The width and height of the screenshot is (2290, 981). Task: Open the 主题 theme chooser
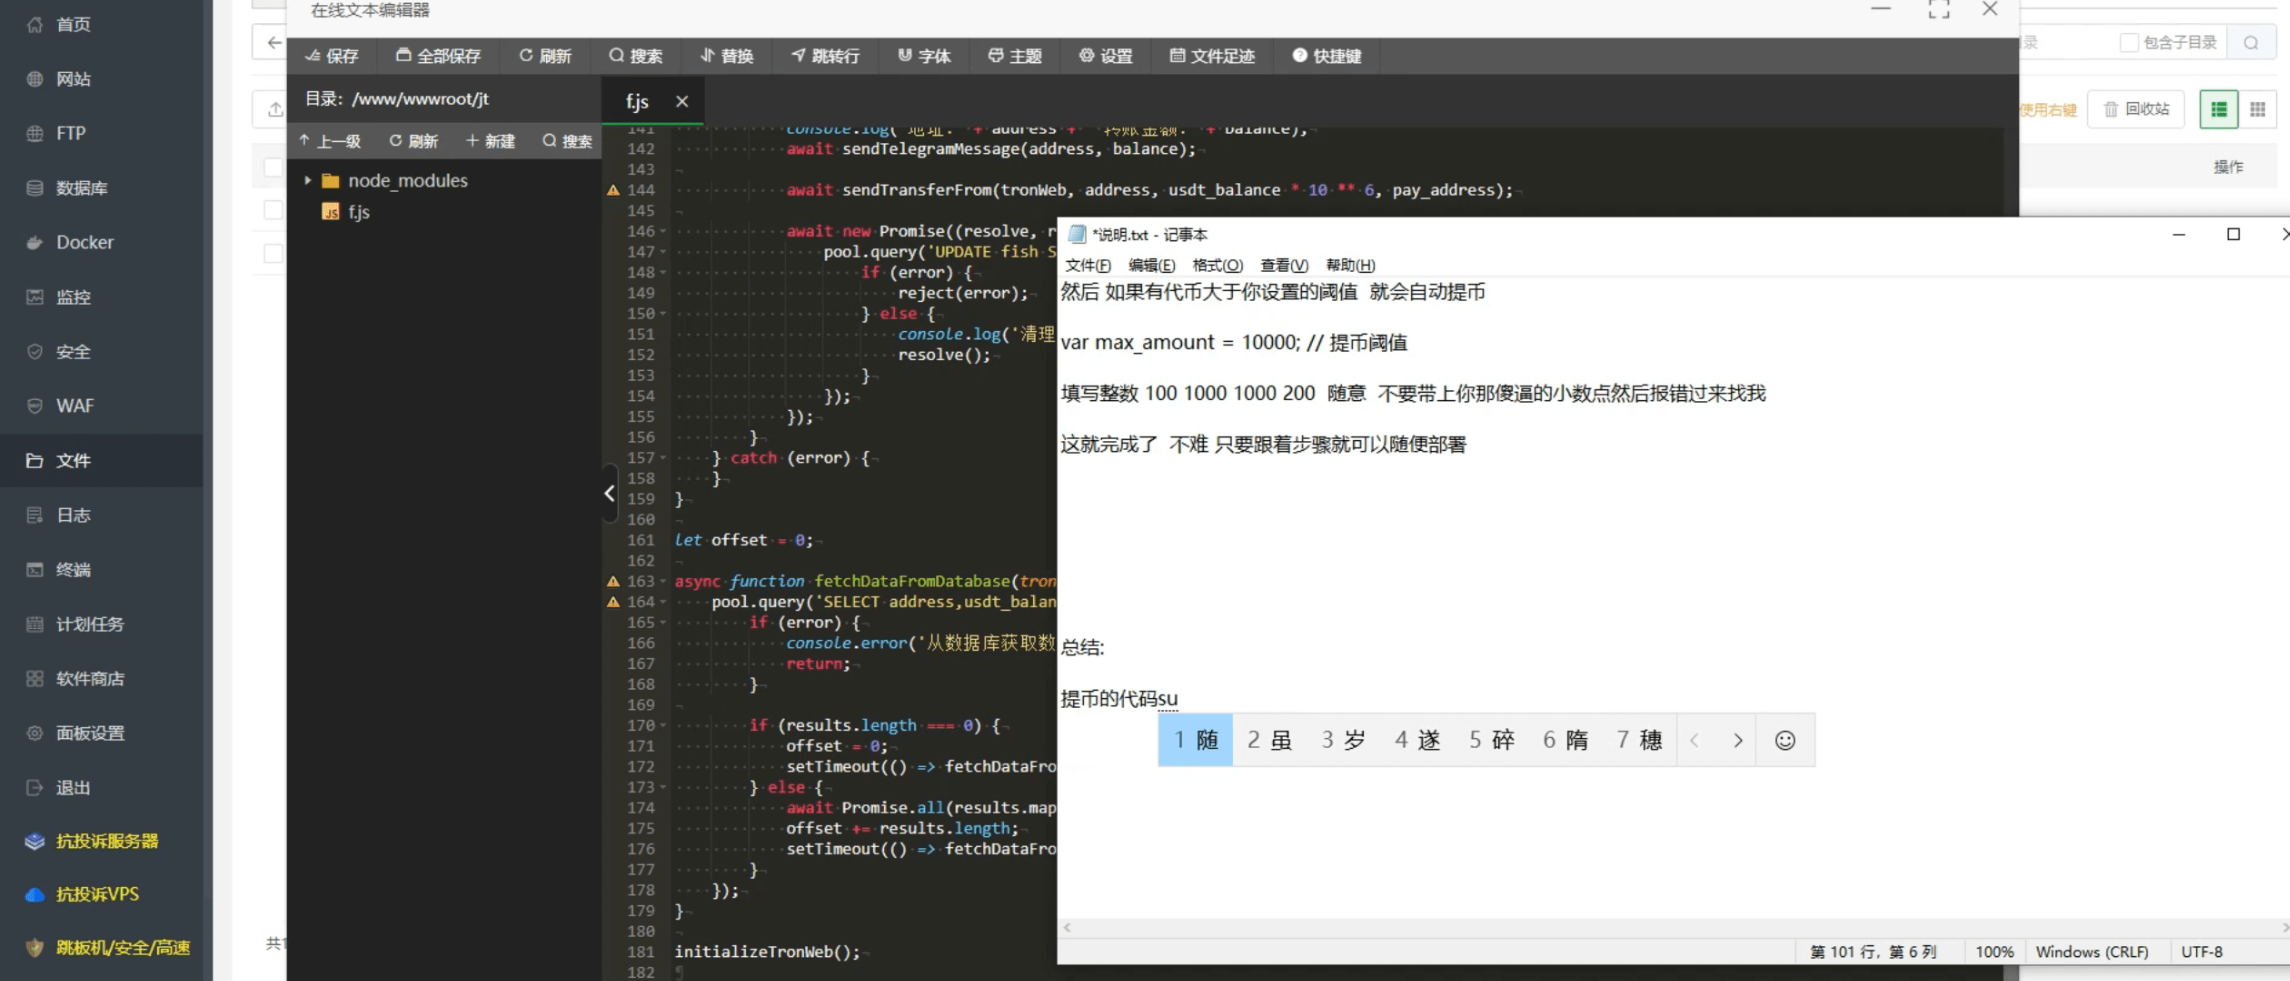coord(1015,56)
